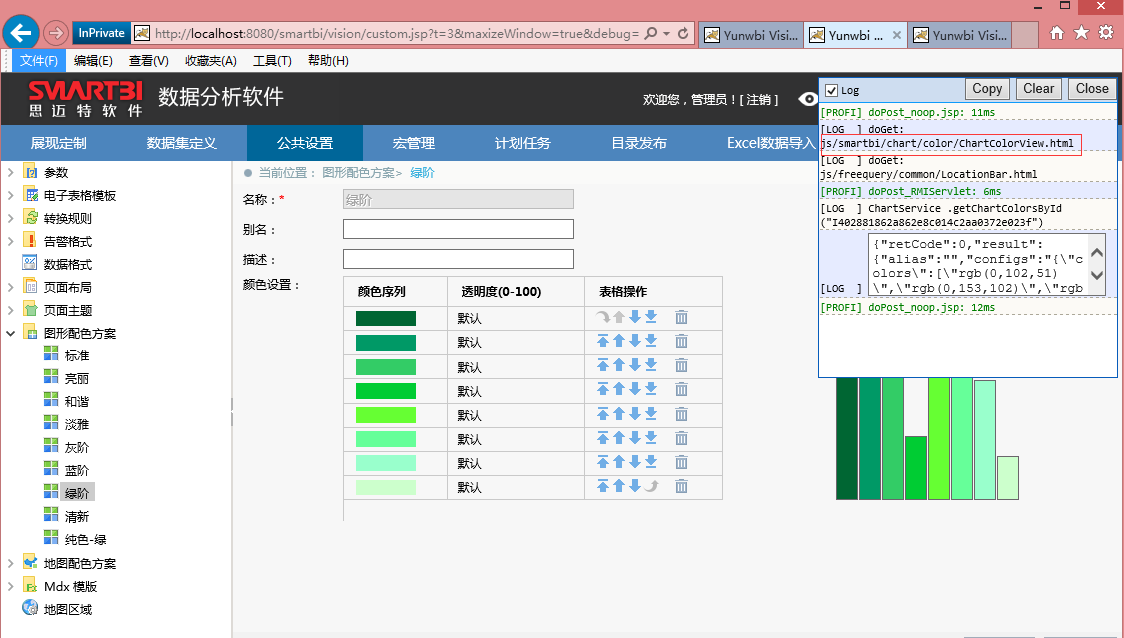Expand the 参数 tree node
This screenshot has height=638, width=1124.
(11, 172)
